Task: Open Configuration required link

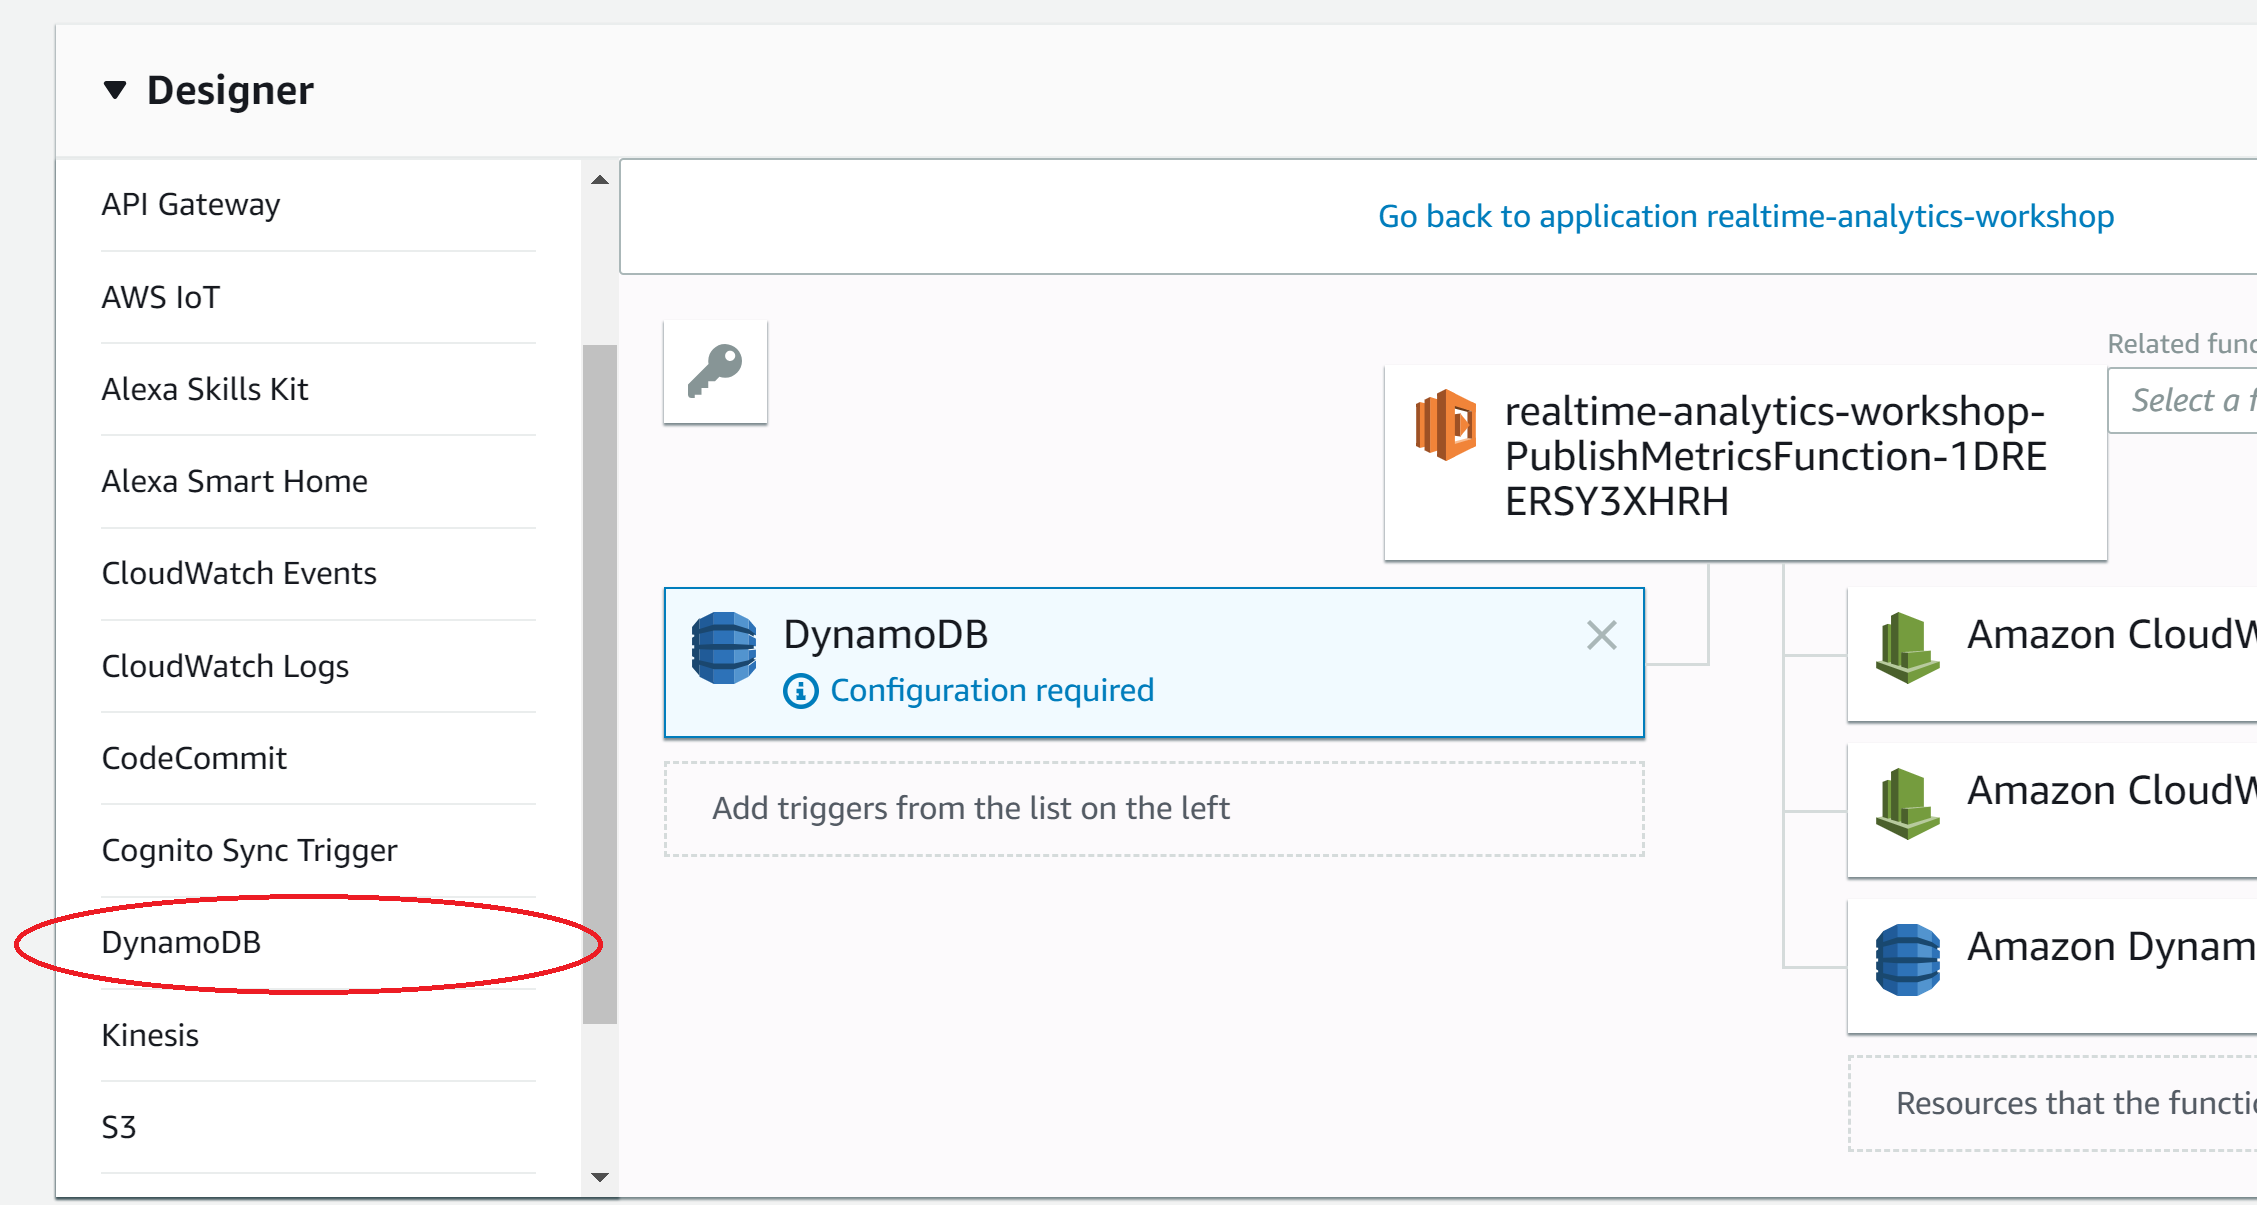Action: tap(992, 690)
